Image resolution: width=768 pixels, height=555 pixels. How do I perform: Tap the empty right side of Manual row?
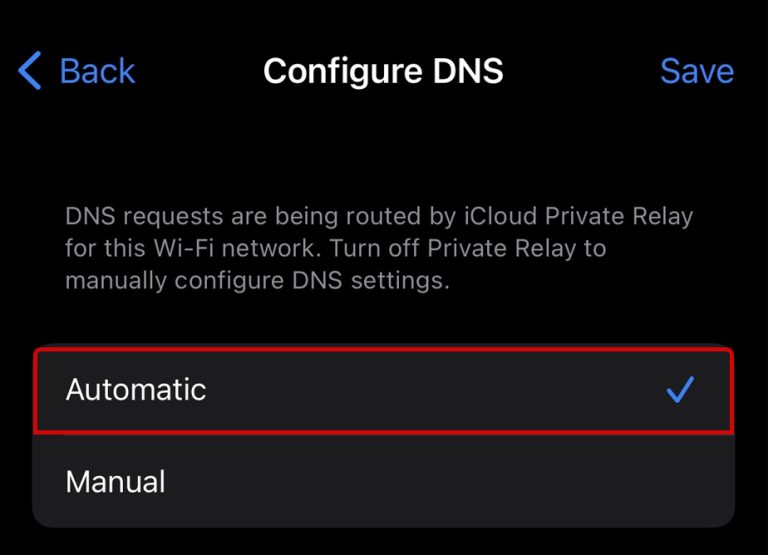pos(600,482)
